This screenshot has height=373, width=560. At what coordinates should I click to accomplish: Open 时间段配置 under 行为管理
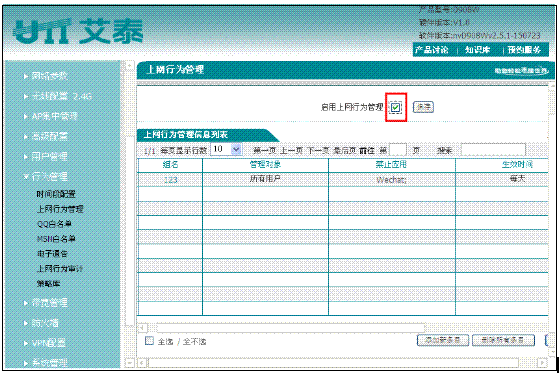56,194
